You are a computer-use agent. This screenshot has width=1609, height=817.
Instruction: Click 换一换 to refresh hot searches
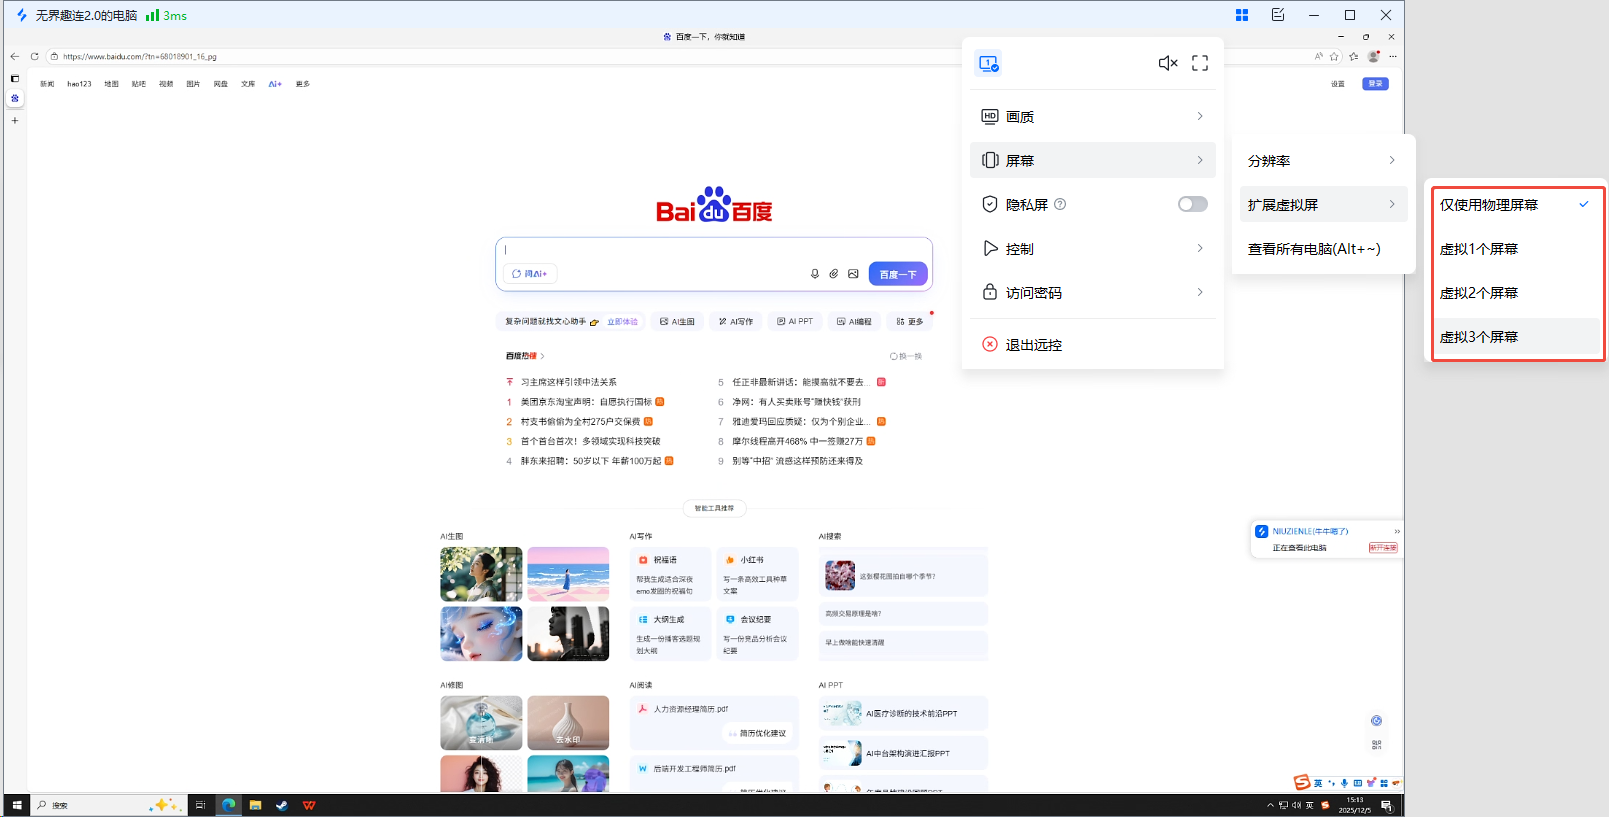pos(906,356)
